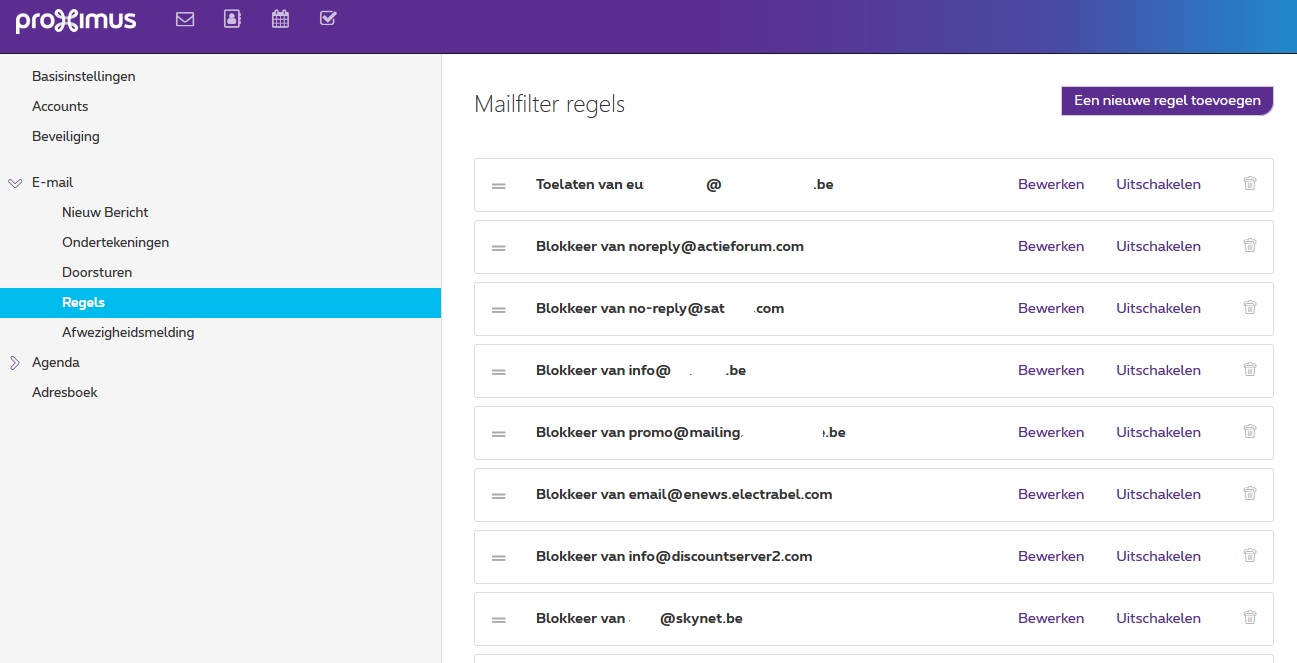Delete the info@discountserver2.com rule via trash icon
1297x663 pixels.
(1249, 556)
